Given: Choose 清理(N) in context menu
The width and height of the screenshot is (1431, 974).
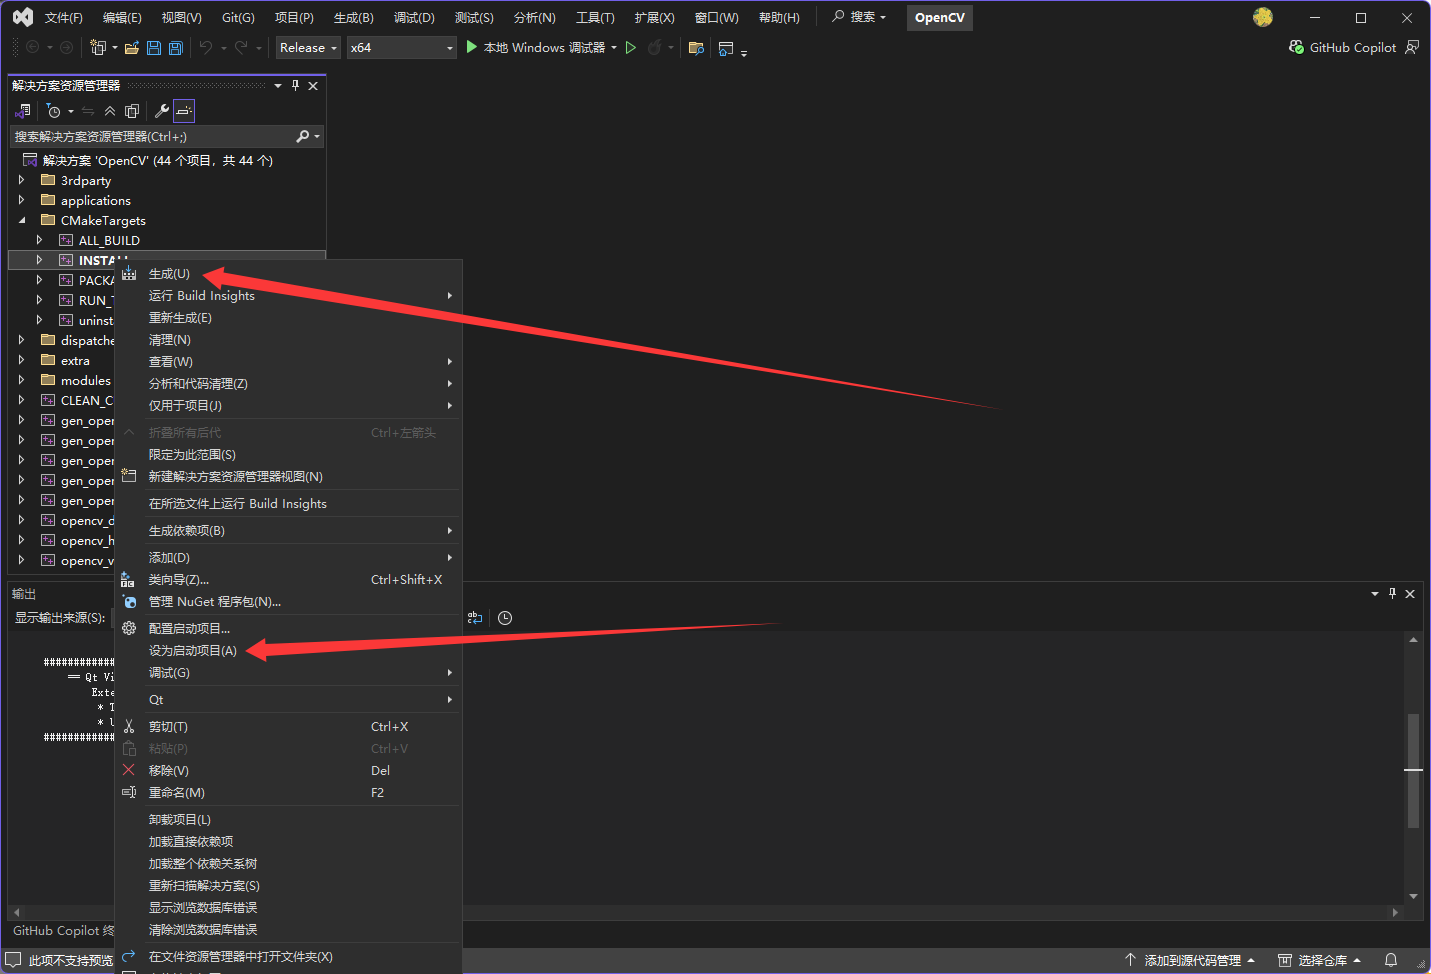Looking at the screenshot, I should click(288, 340).
